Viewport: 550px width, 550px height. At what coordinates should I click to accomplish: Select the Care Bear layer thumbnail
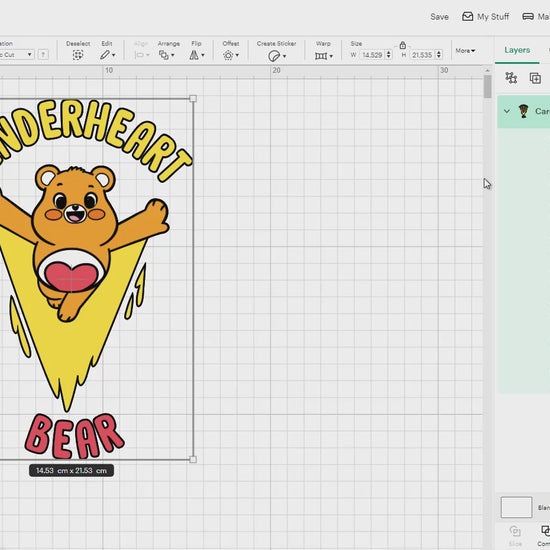point(523,111)
